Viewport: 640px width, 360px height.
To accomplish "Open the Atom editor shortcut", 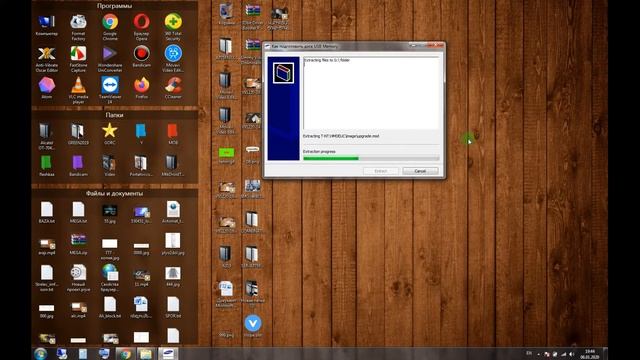I will tap(47, 88).
